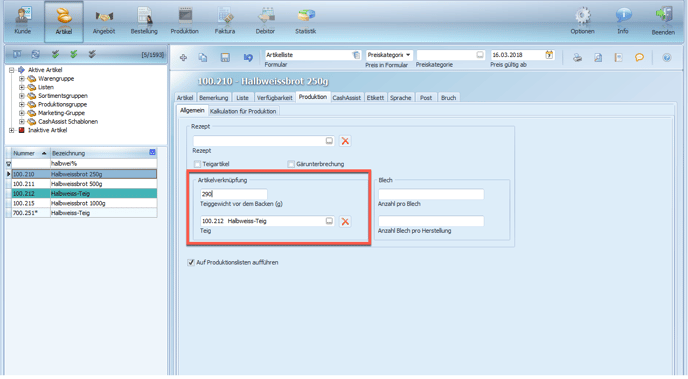Screen dimensions: 688x379
Task: Open the Bruch tab
Action: click(x=448, y=98)
